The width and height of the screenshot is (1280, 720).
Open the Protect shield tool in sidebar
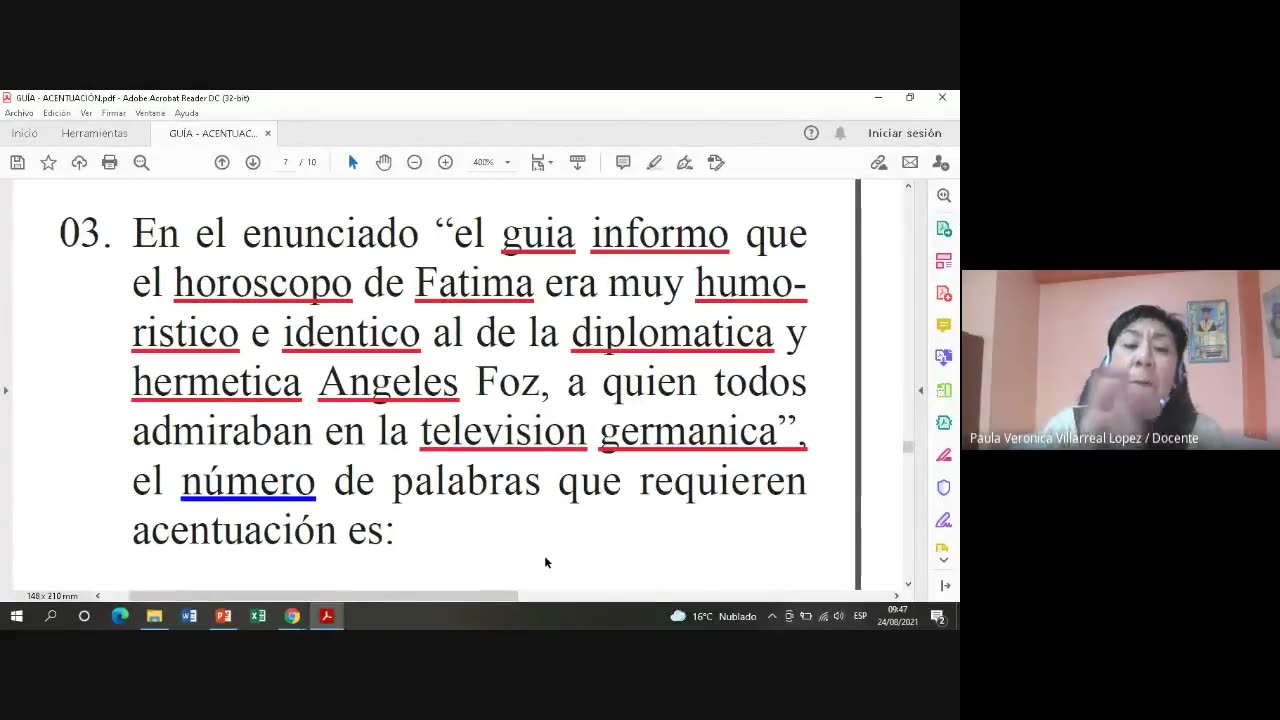pos(943,487)
